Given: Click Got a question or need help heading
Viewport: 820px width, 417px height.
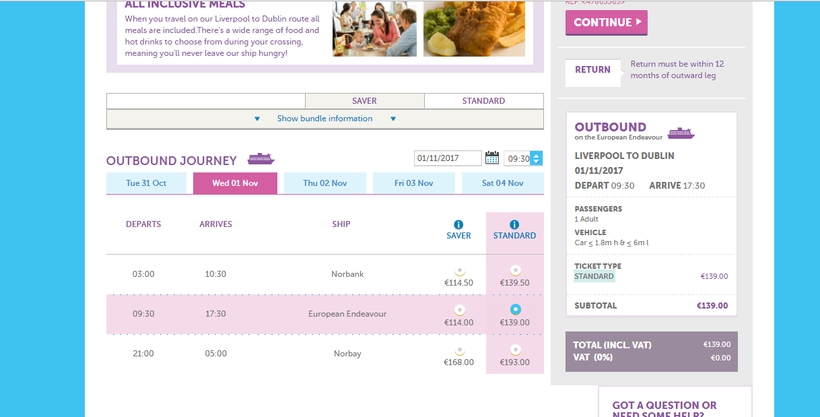Looking at the screenshot, I should pyautogui.click(x=664, y=410).
